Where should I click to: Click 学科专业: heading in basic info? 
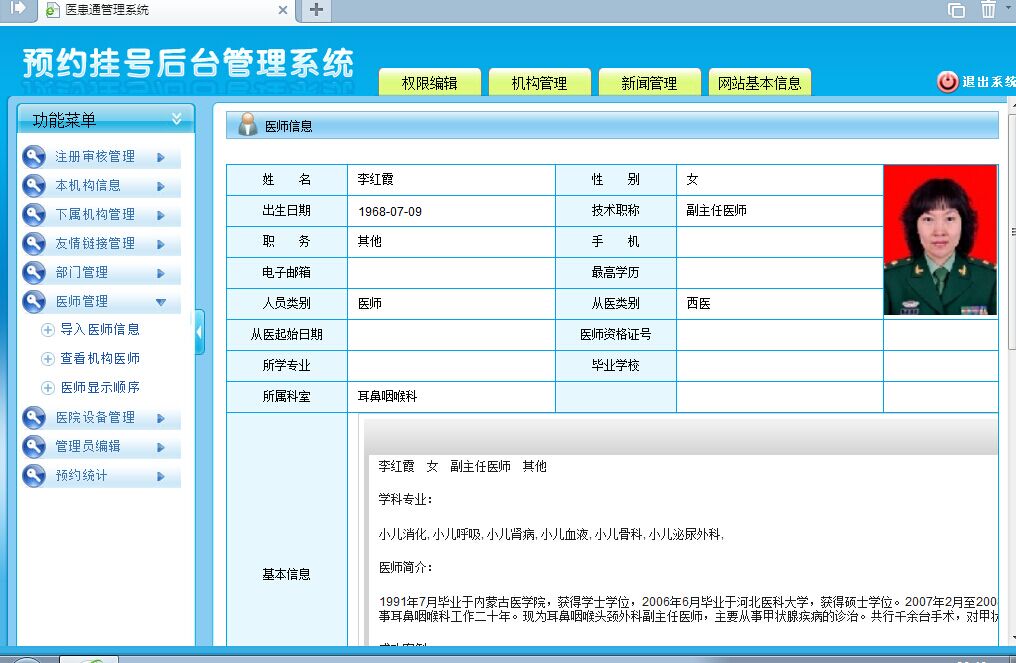click(x=406, y=500)
